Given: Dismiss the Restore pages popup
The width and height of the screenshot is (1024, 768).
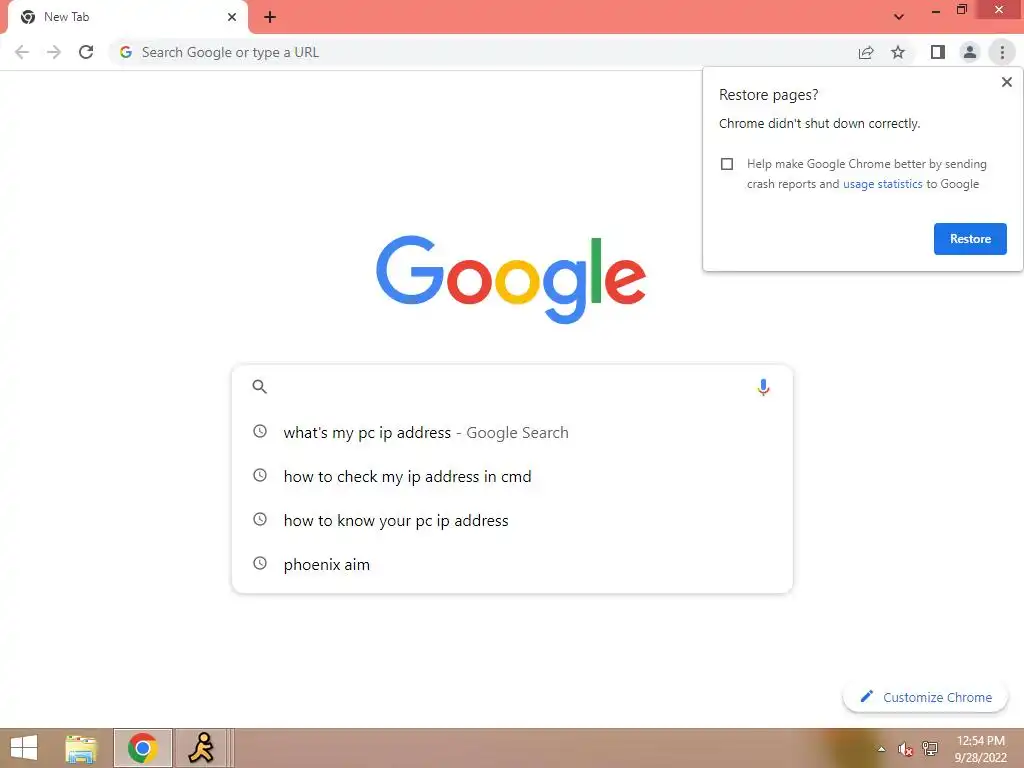Looking at the screenshot, I should click(x=1006, y=82).
